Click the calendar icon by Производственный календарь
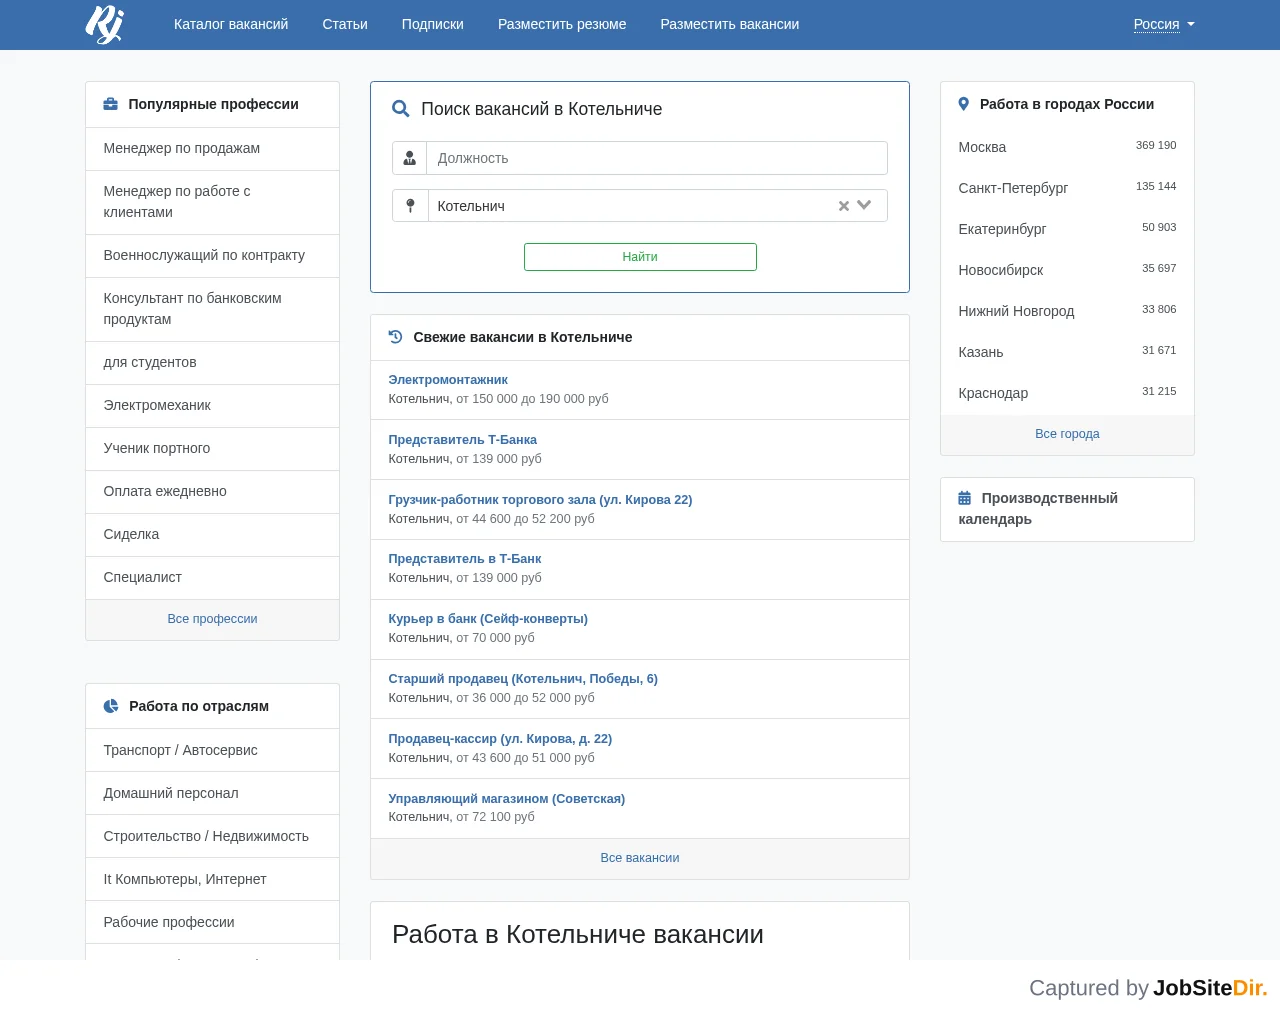1280x1018 pixels. point(965,498)
